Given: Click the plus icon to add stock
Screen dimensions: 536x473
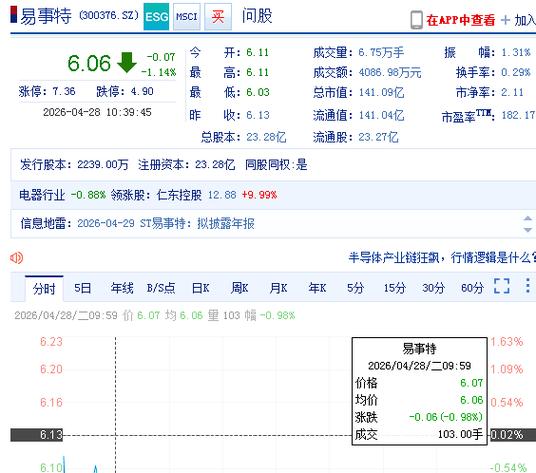Looking at the screenshot, I should [505, 20].
